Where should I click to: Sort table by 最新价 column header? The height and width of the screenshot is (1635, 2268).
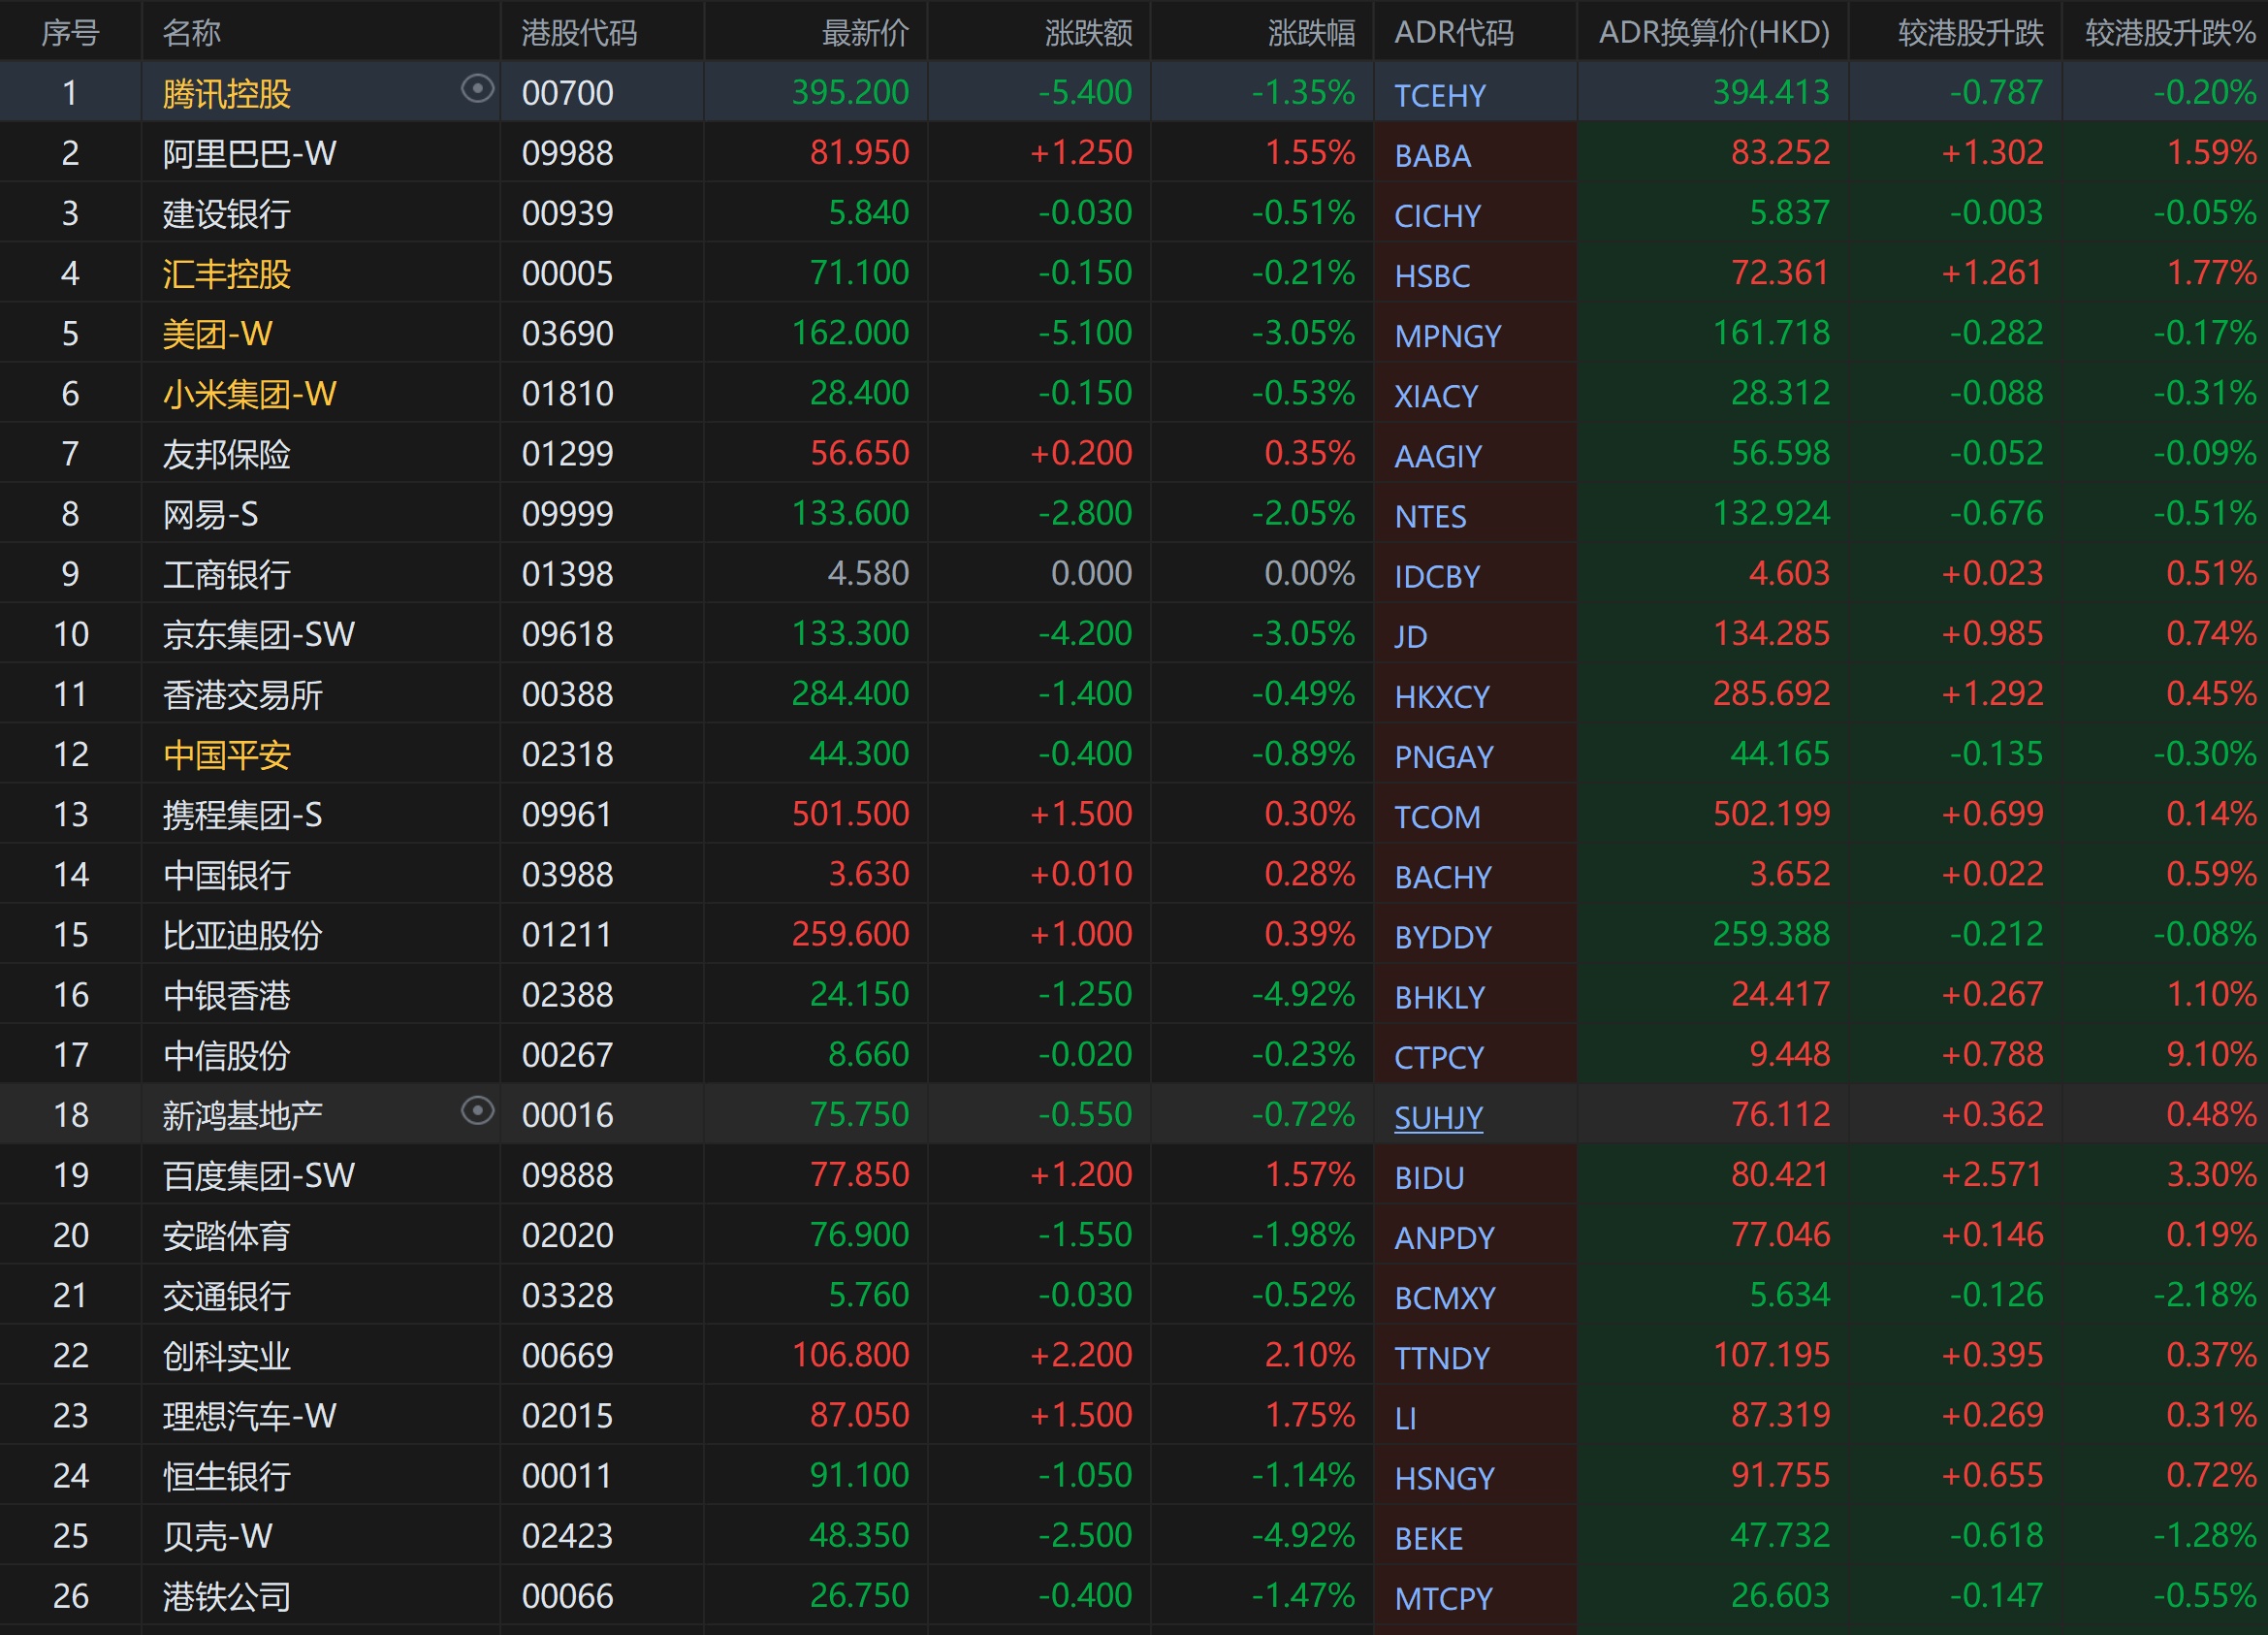(x=864, y=33)
